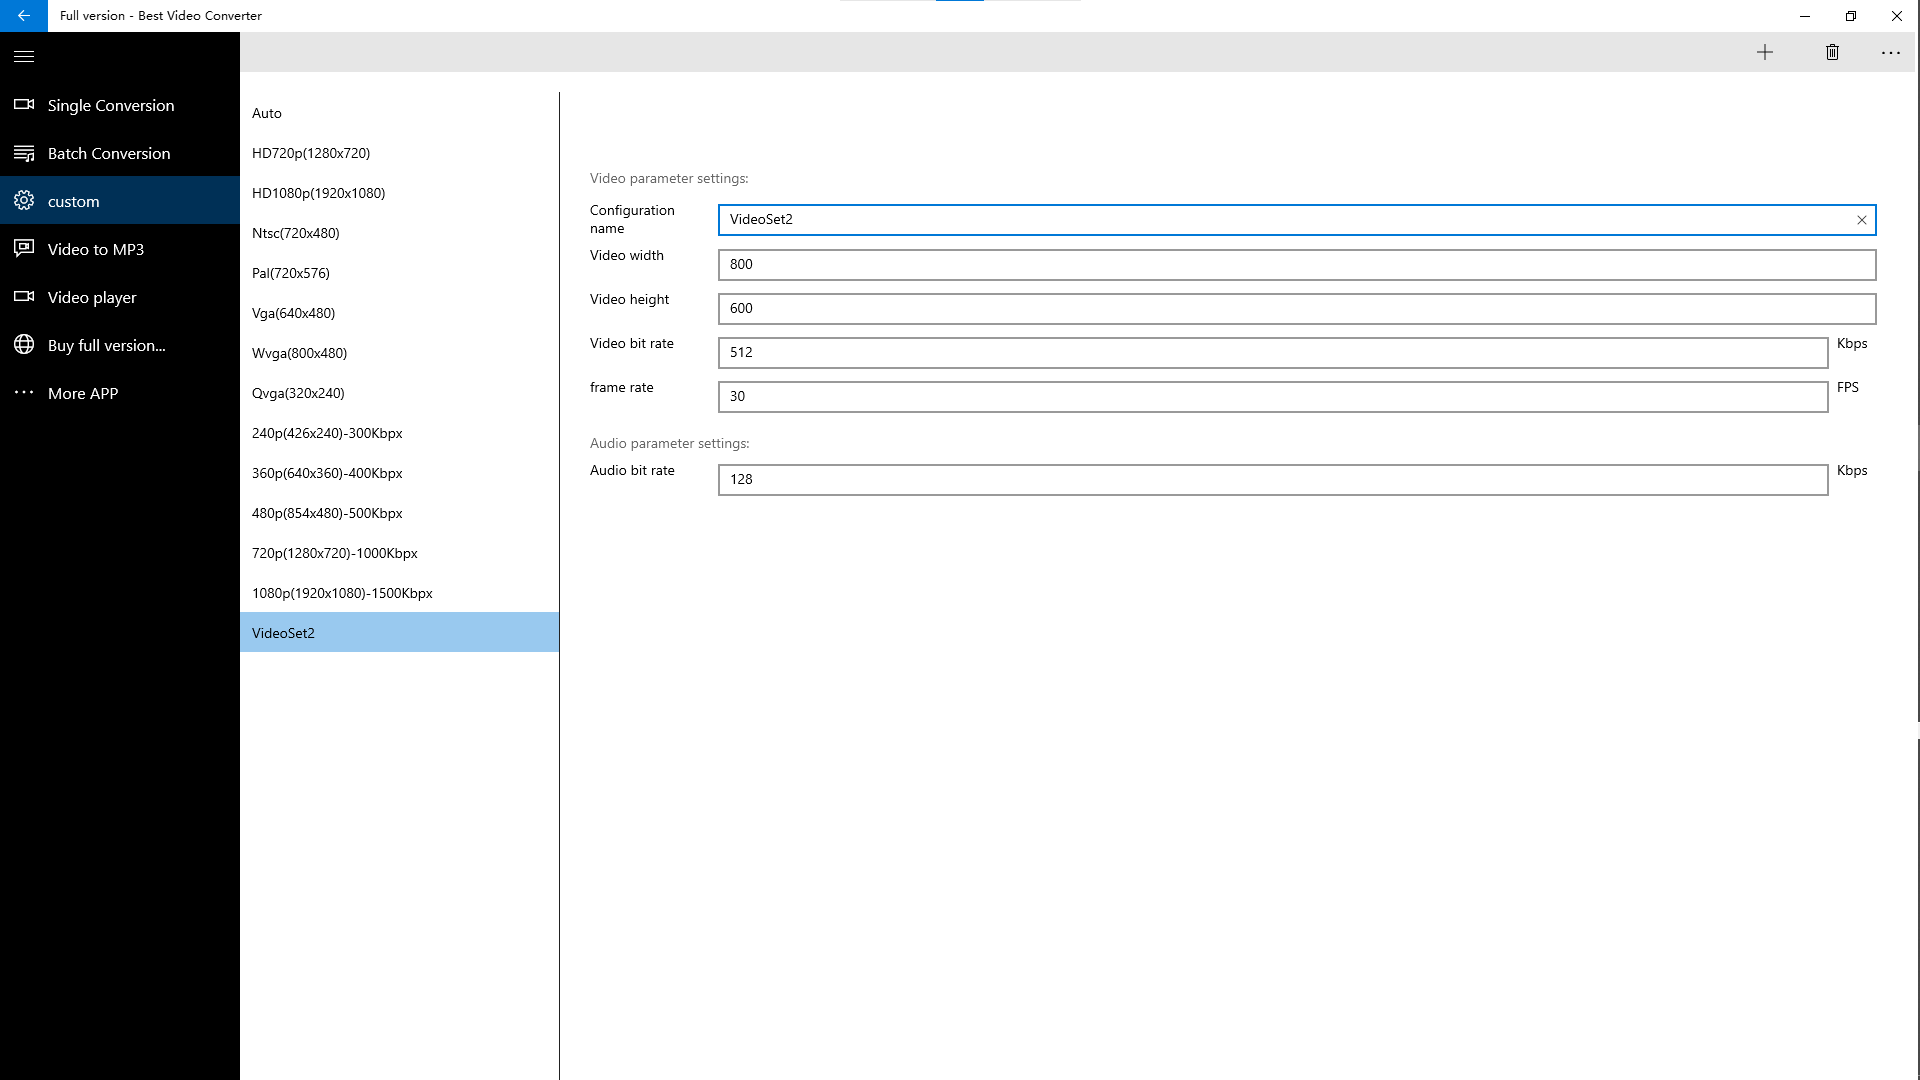
Task: Select HD1080p(1920x1080) preset
Action: 399,193
